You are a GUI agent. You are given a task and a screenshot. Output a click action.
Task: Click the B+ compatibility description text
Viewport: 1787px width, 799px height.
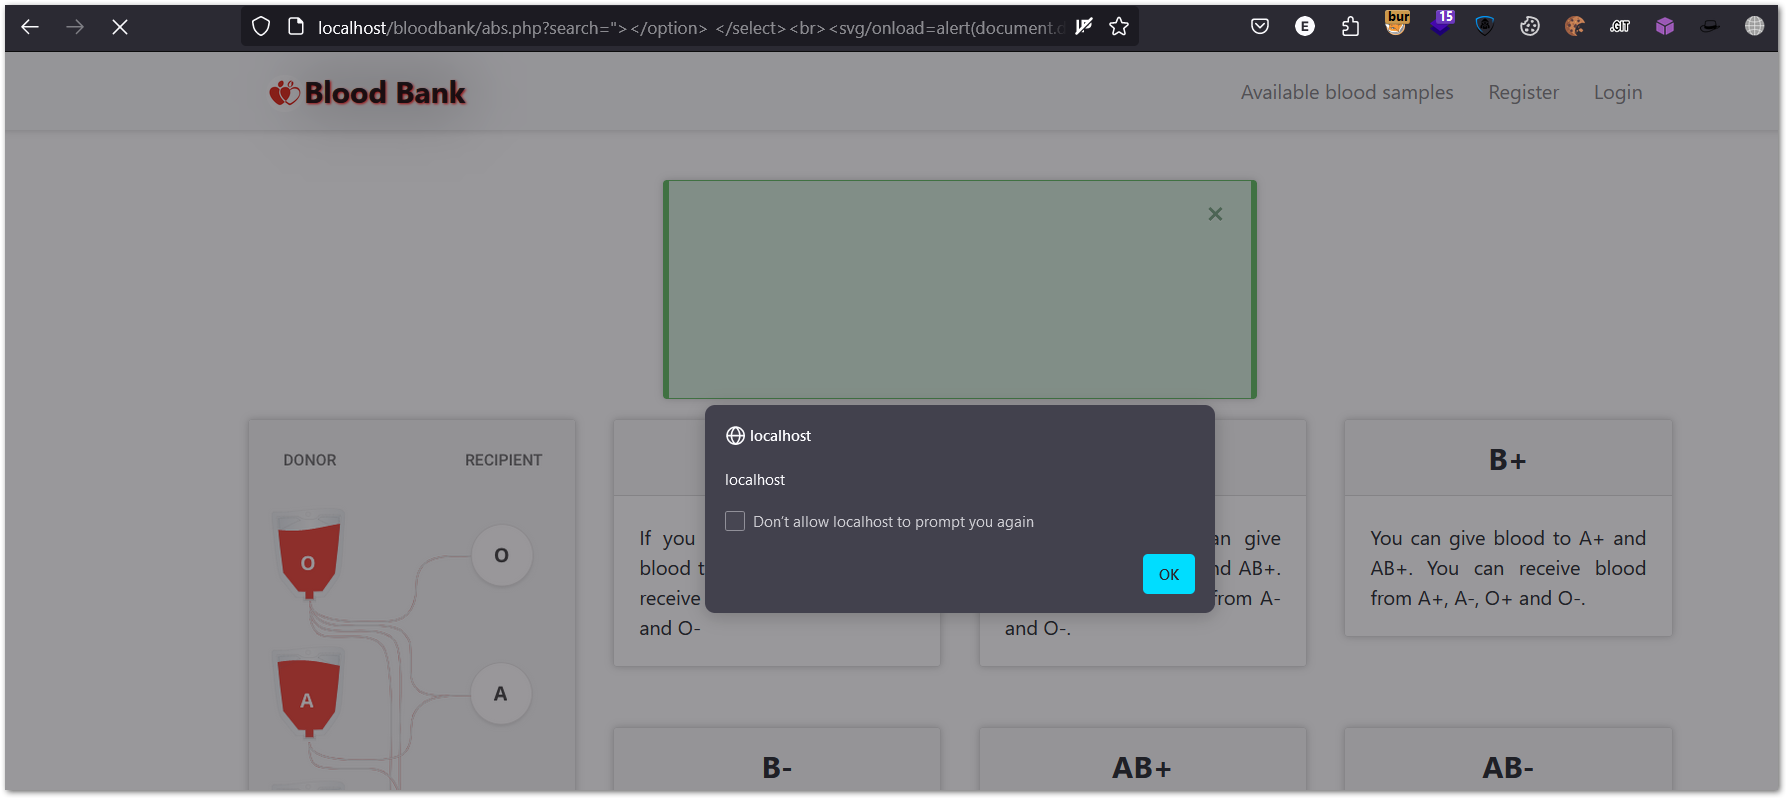(1508, 568)
